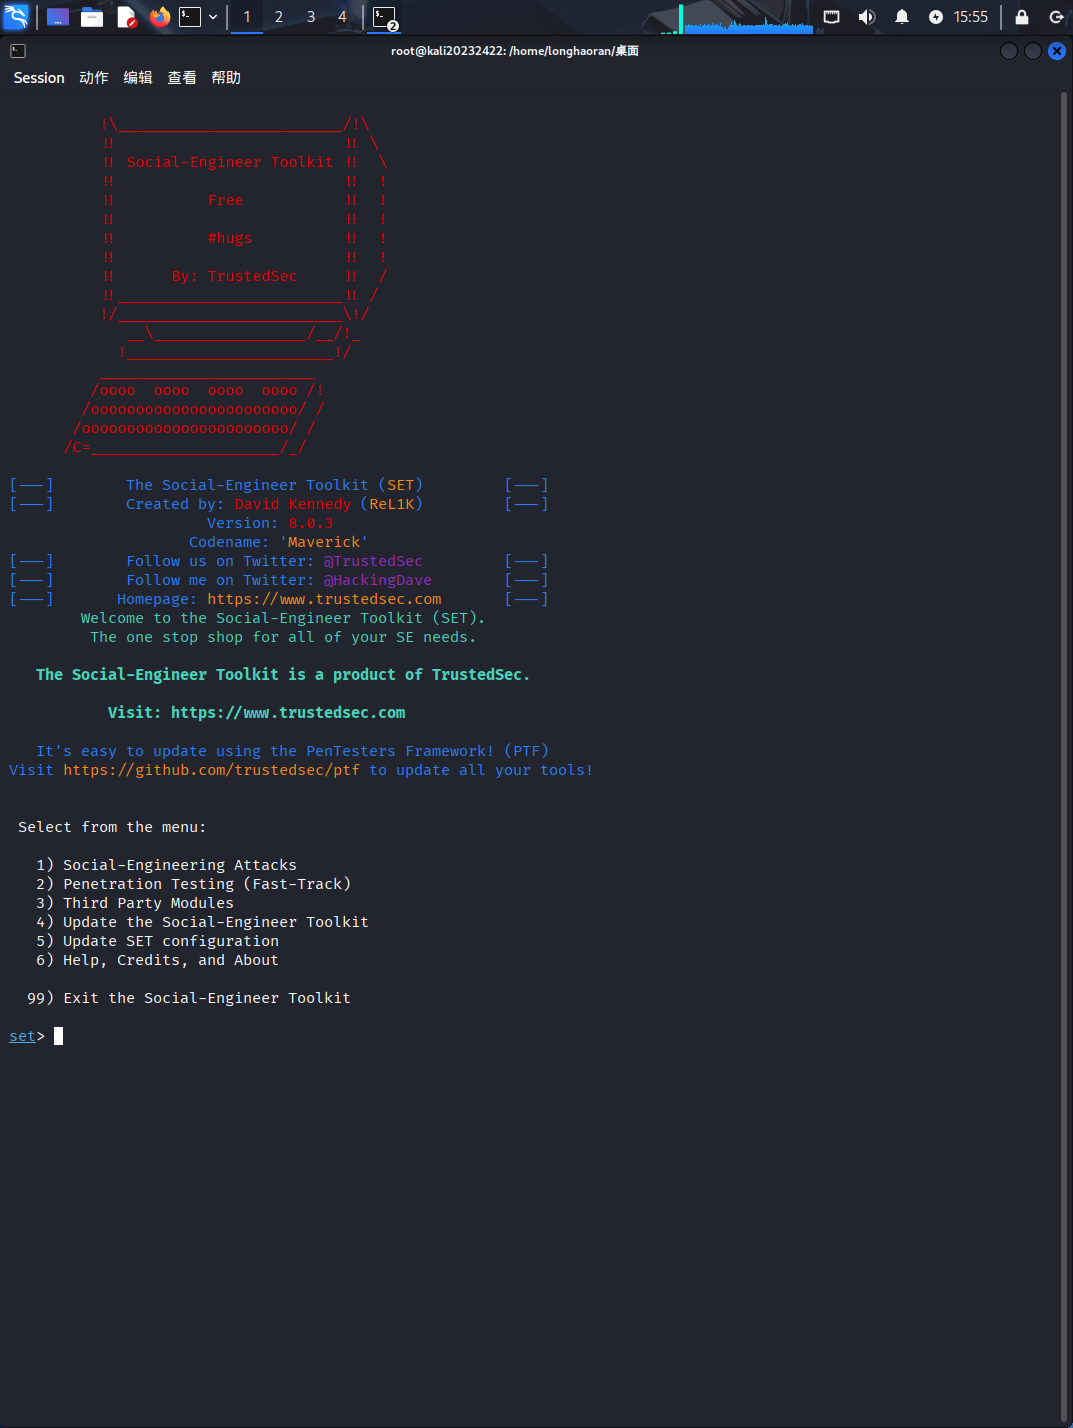Open the Session menu

point(39,78)
